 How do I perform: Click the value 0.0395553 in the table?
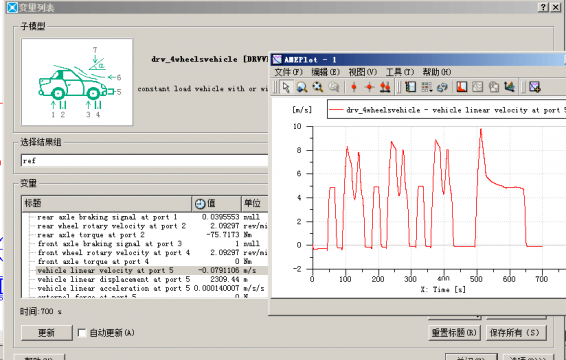pos(221,217)
